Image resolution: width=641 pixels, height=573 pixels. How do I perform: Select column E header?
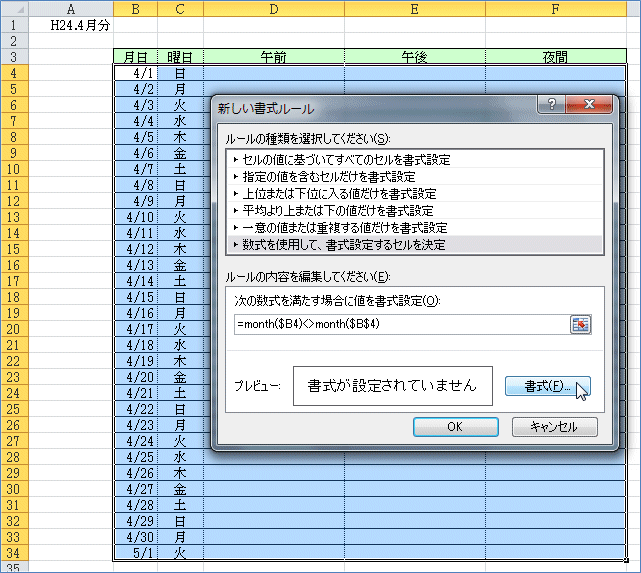point(415,9)
